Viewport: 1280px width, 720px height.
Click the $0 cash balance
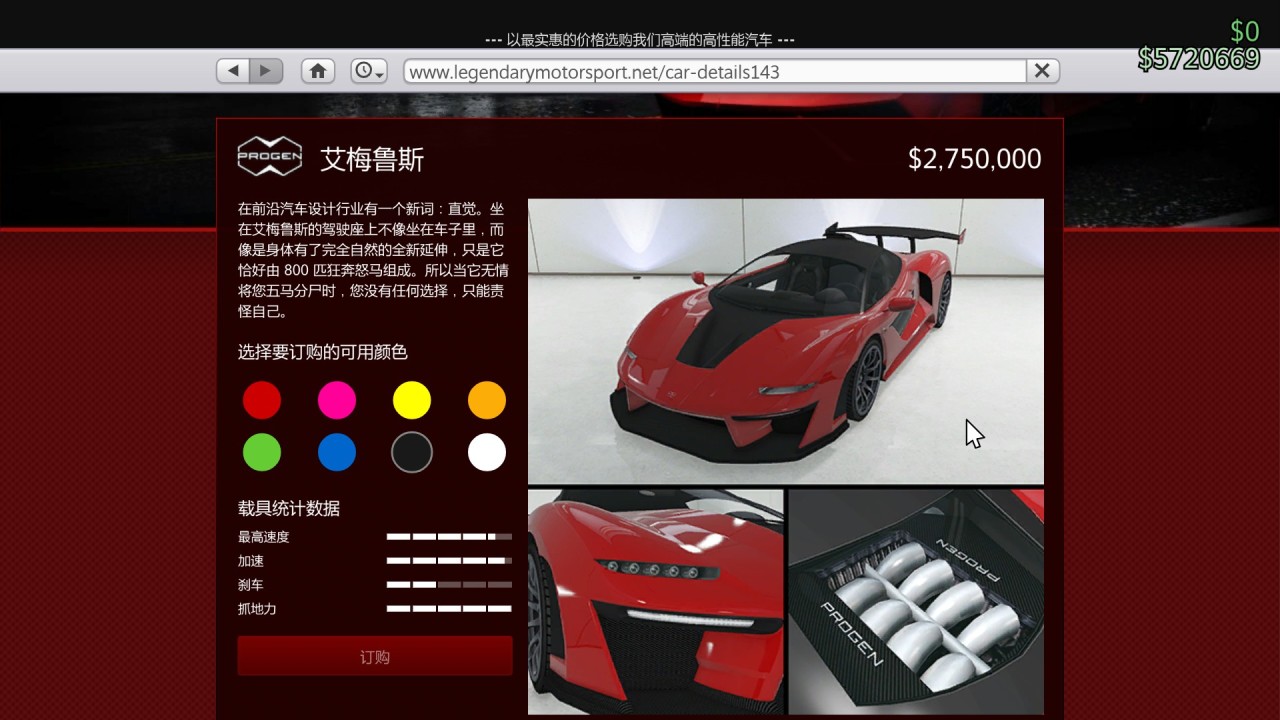tap(1245, 31)
